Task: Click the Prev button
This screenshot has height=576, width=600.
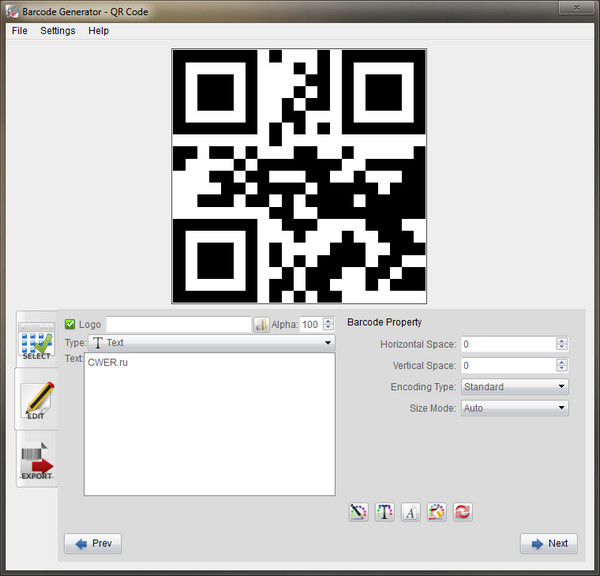Action: [x=93, y=543]
